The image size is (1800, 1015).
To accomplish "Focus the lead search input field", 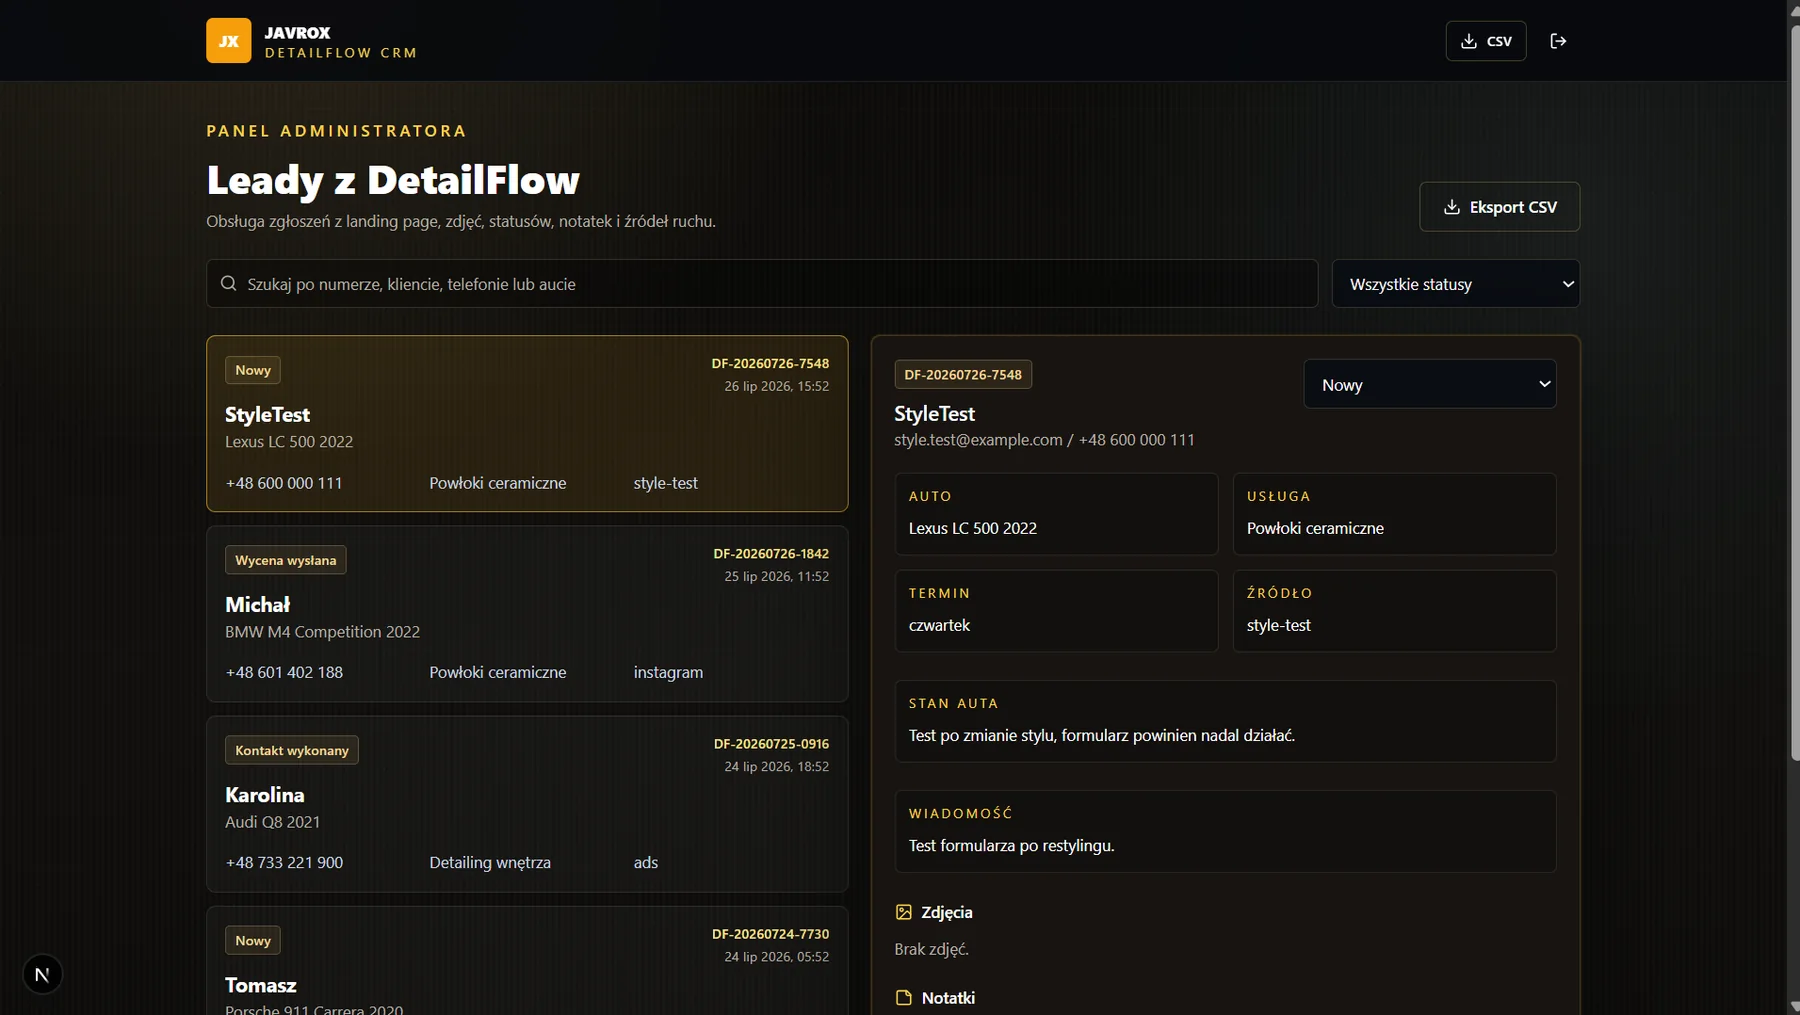I will (x=762, y=284).
